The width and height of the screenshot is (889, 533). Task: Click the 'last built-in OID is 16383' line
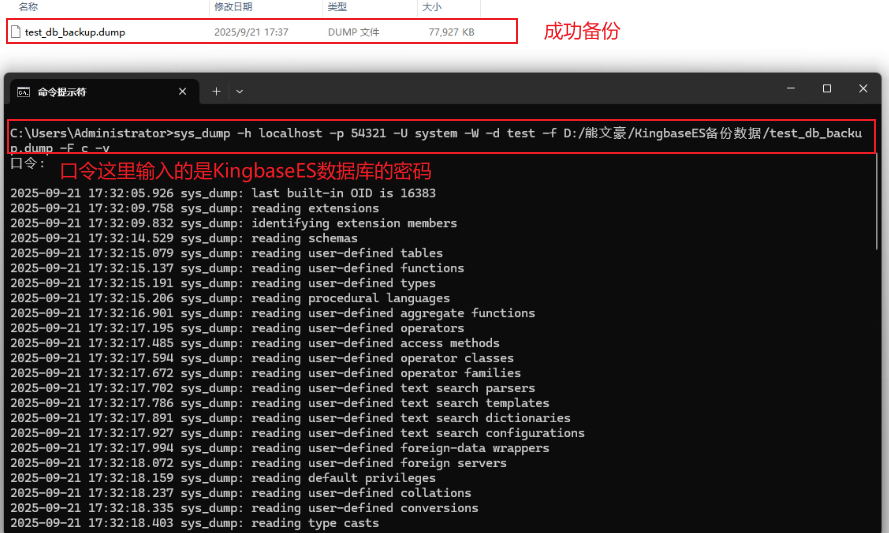[x=223, y=193]
